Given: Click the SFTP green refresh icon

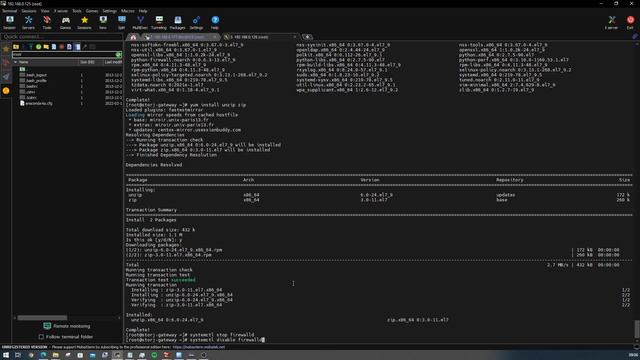Looking at the screenshot, I should (x=38, y=47).
